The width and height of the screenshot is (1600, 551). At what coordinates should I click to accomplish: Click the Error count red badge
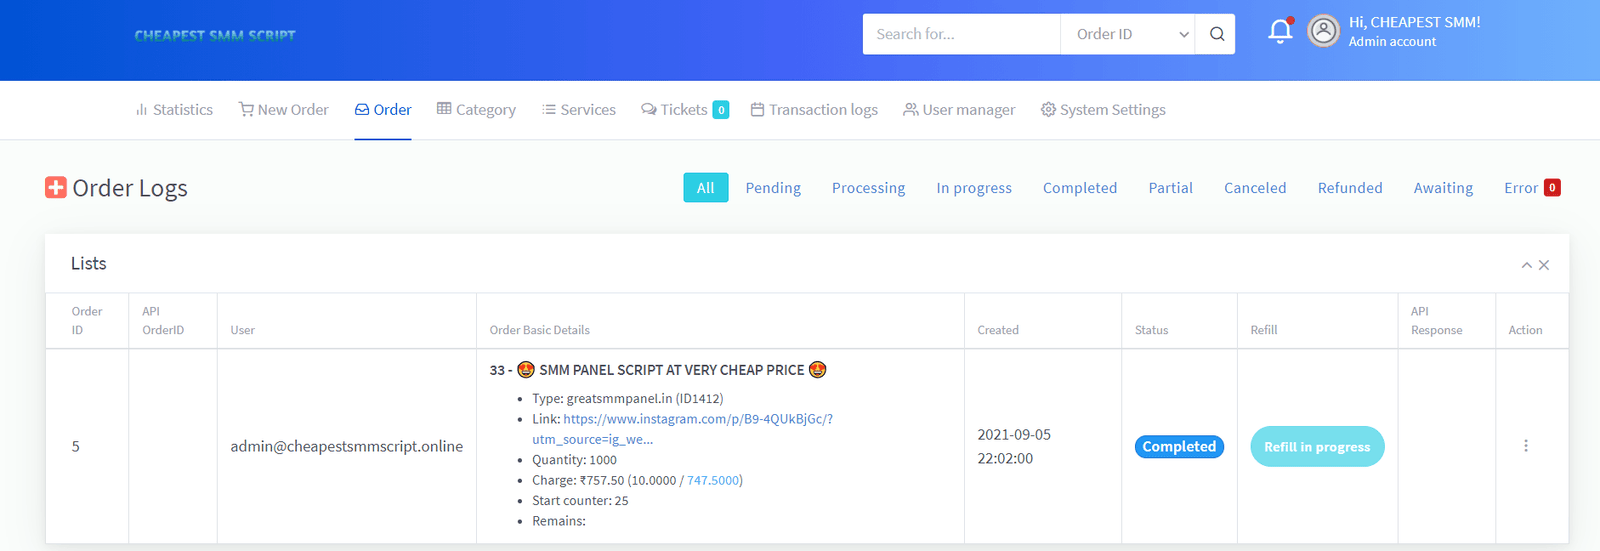(1552, 188)
